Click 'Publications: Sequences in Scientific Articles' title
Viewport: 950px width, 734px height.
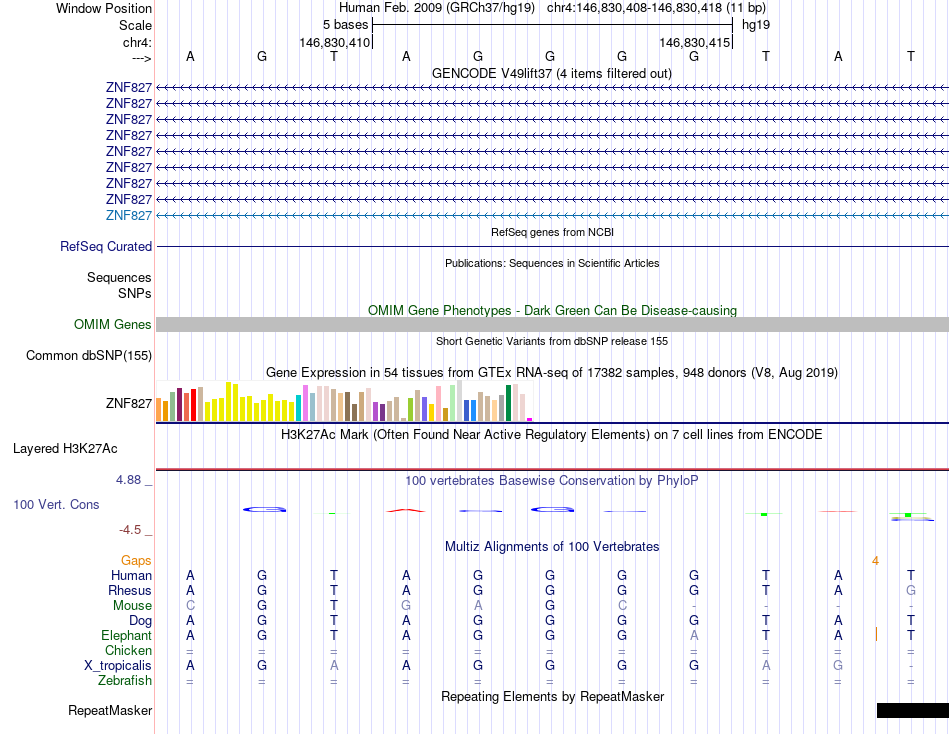[x=552, y=263]
